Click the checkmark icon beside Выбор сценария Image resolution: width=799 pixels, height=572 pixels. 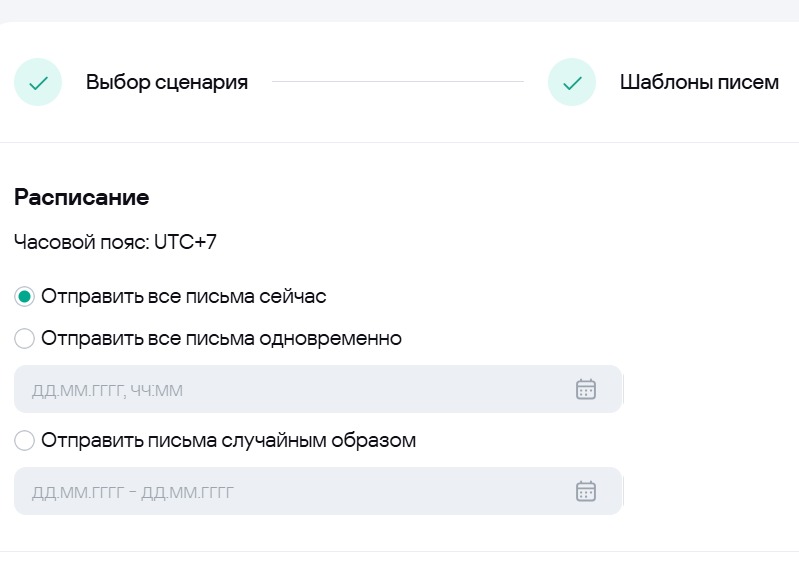pos(38,83)
